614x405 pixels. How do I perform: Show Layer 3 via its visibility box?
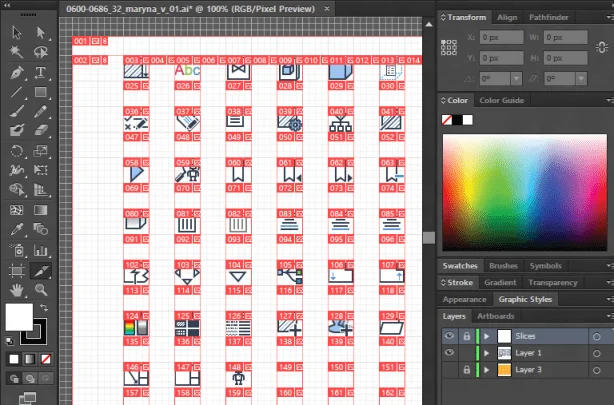point(449,369)
